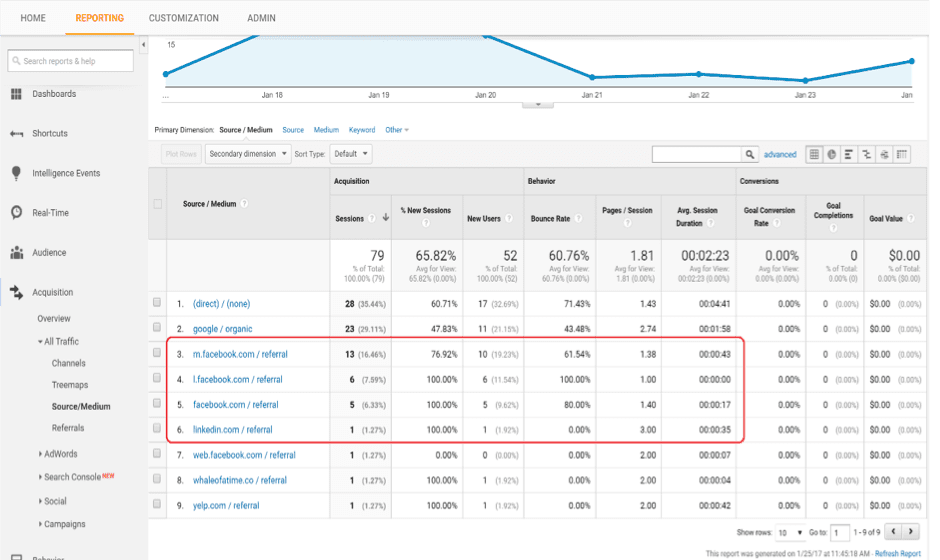
Task: Check the web.facebook.com / referral row checkbox
Action: point(157,454)
